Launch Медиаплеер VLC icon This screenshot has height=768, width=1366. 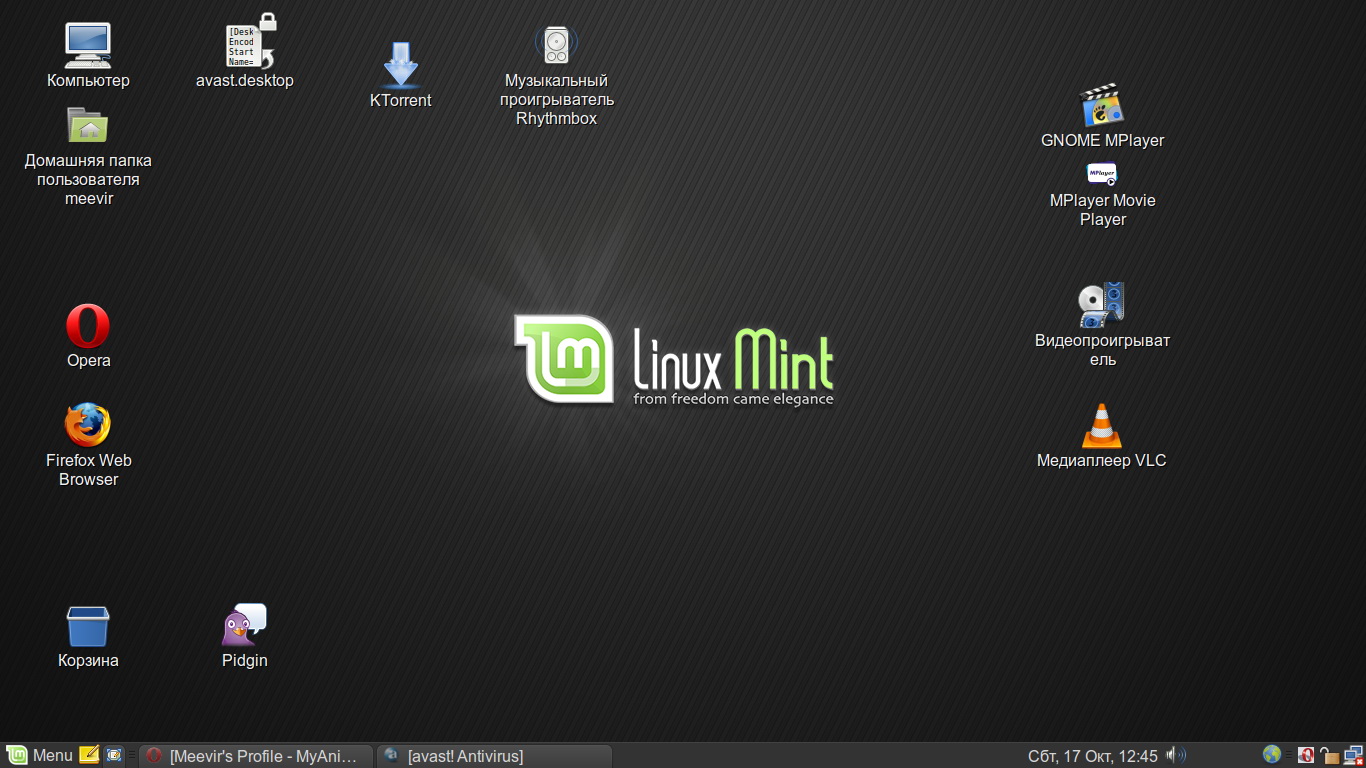pos(1102,426)
